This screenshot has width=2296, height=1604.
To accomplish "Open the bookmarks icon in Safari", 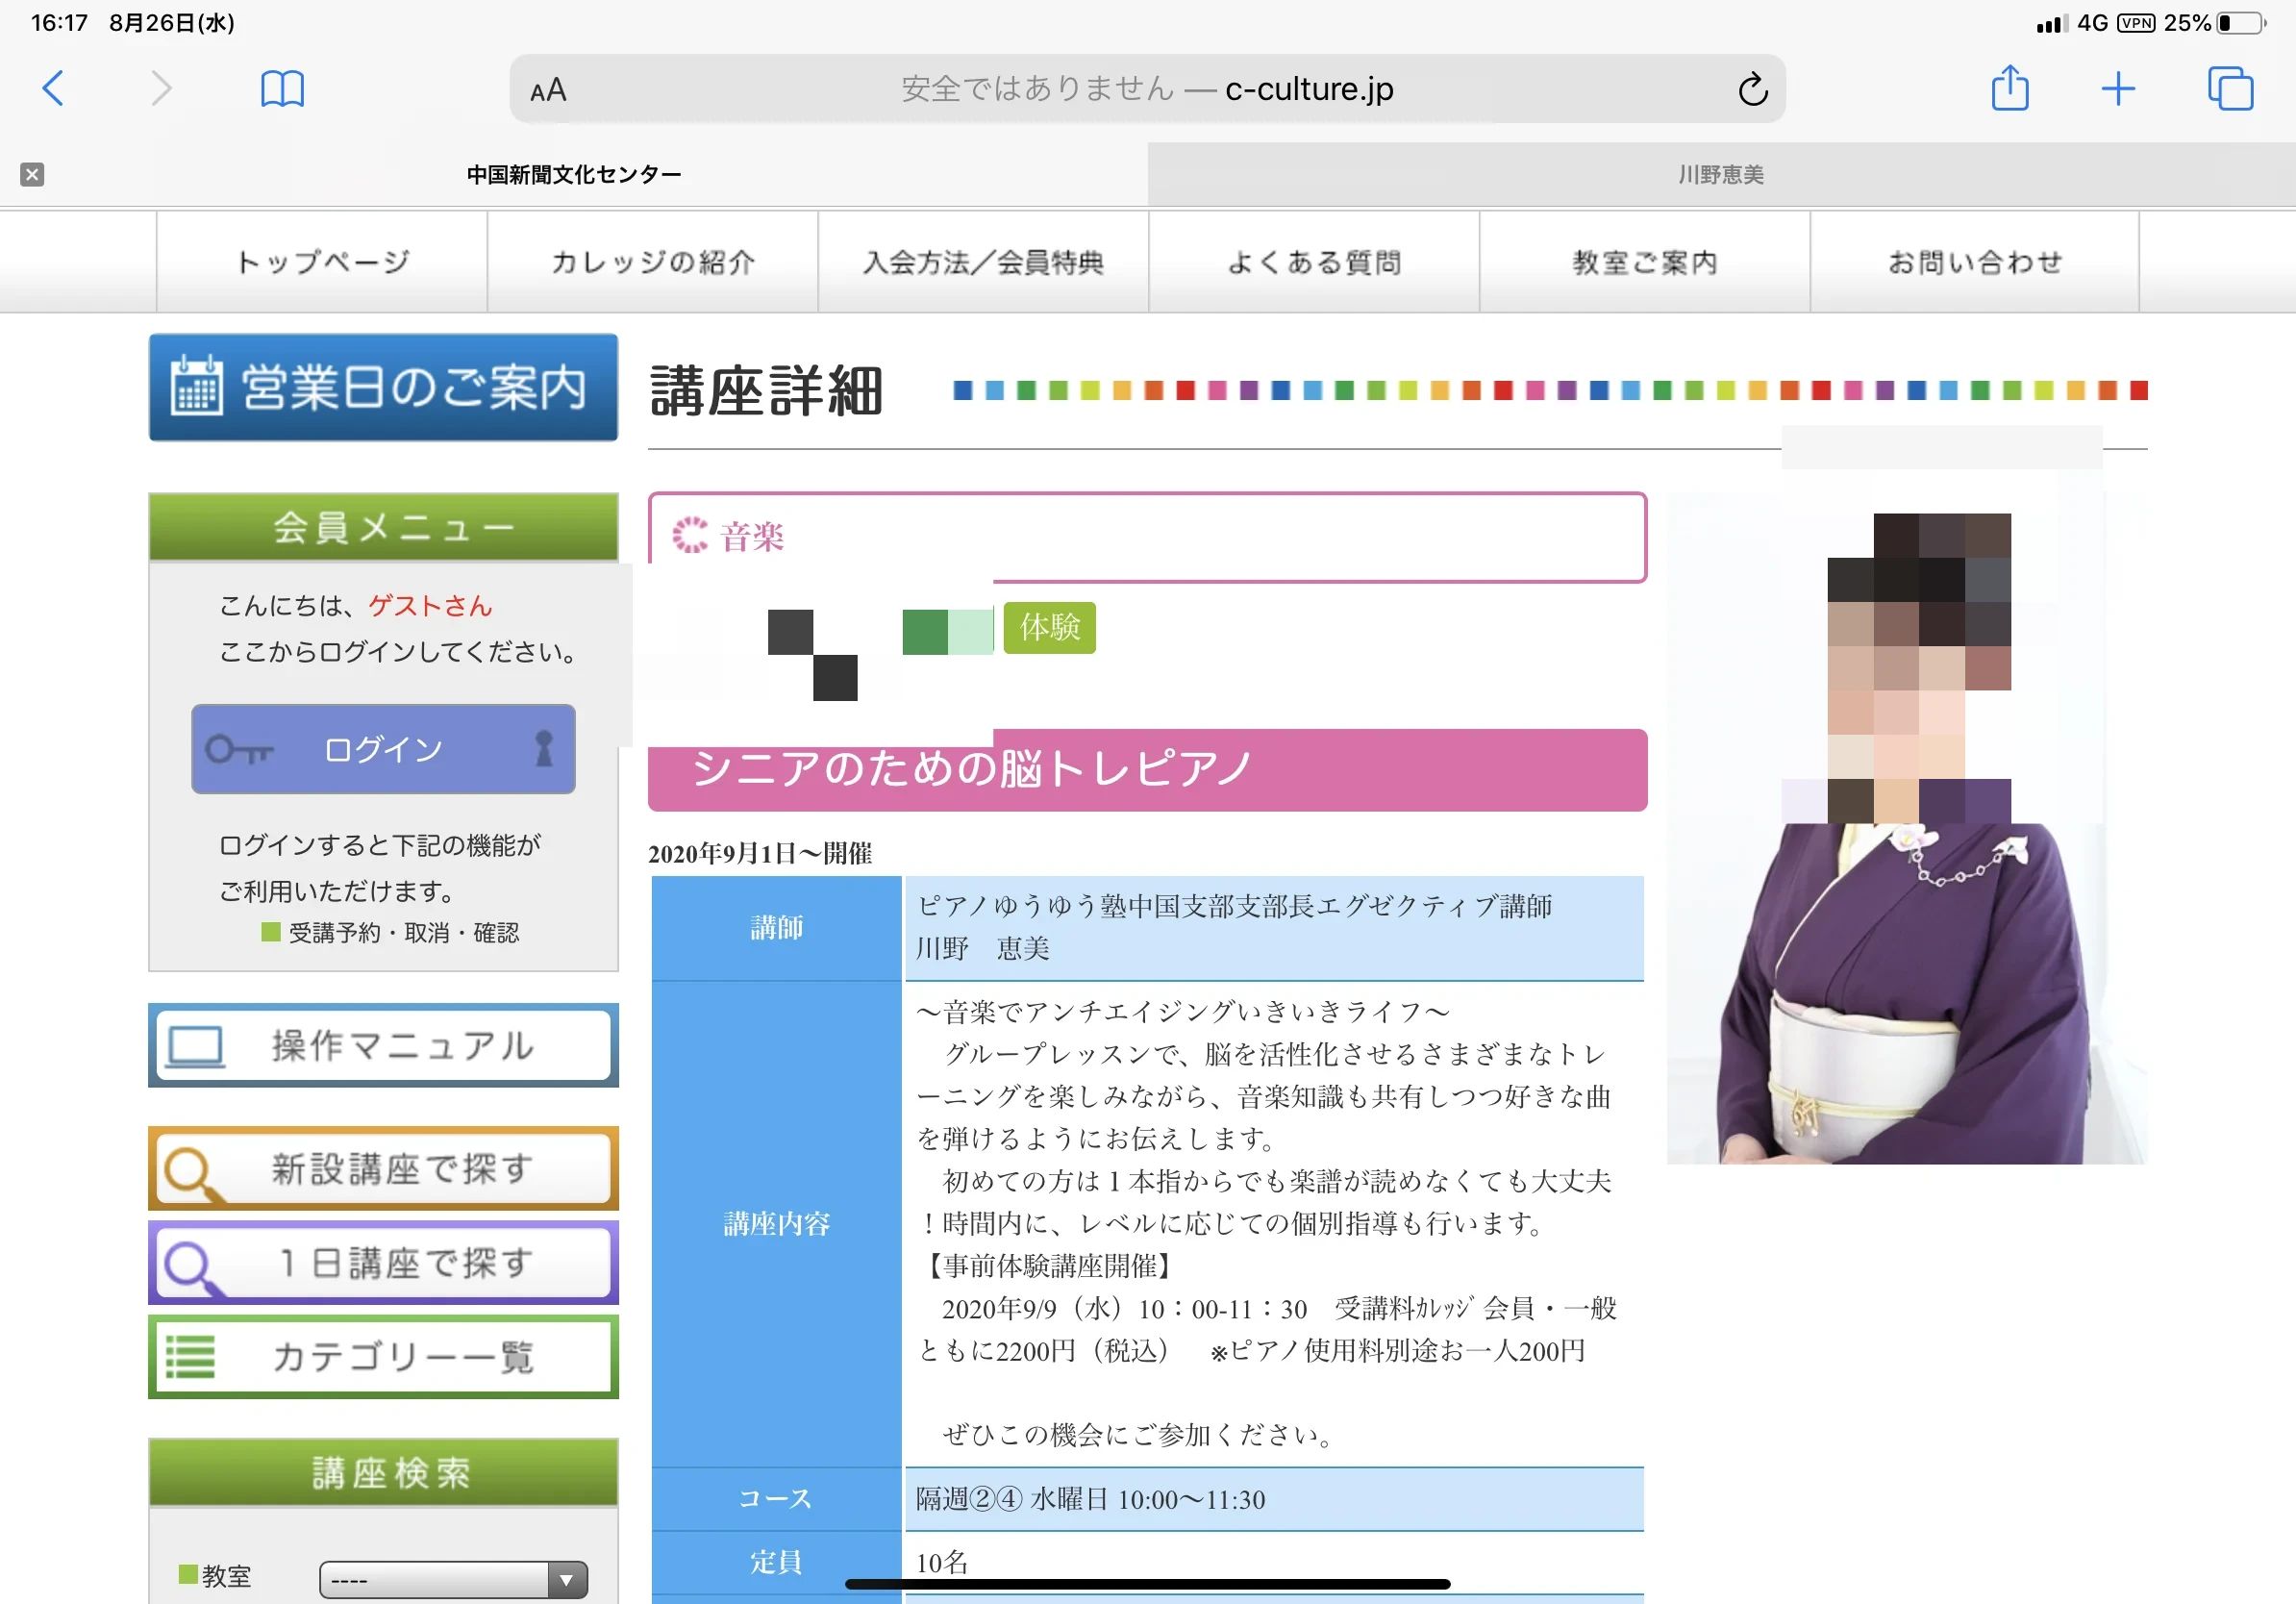I will point(281,88).
